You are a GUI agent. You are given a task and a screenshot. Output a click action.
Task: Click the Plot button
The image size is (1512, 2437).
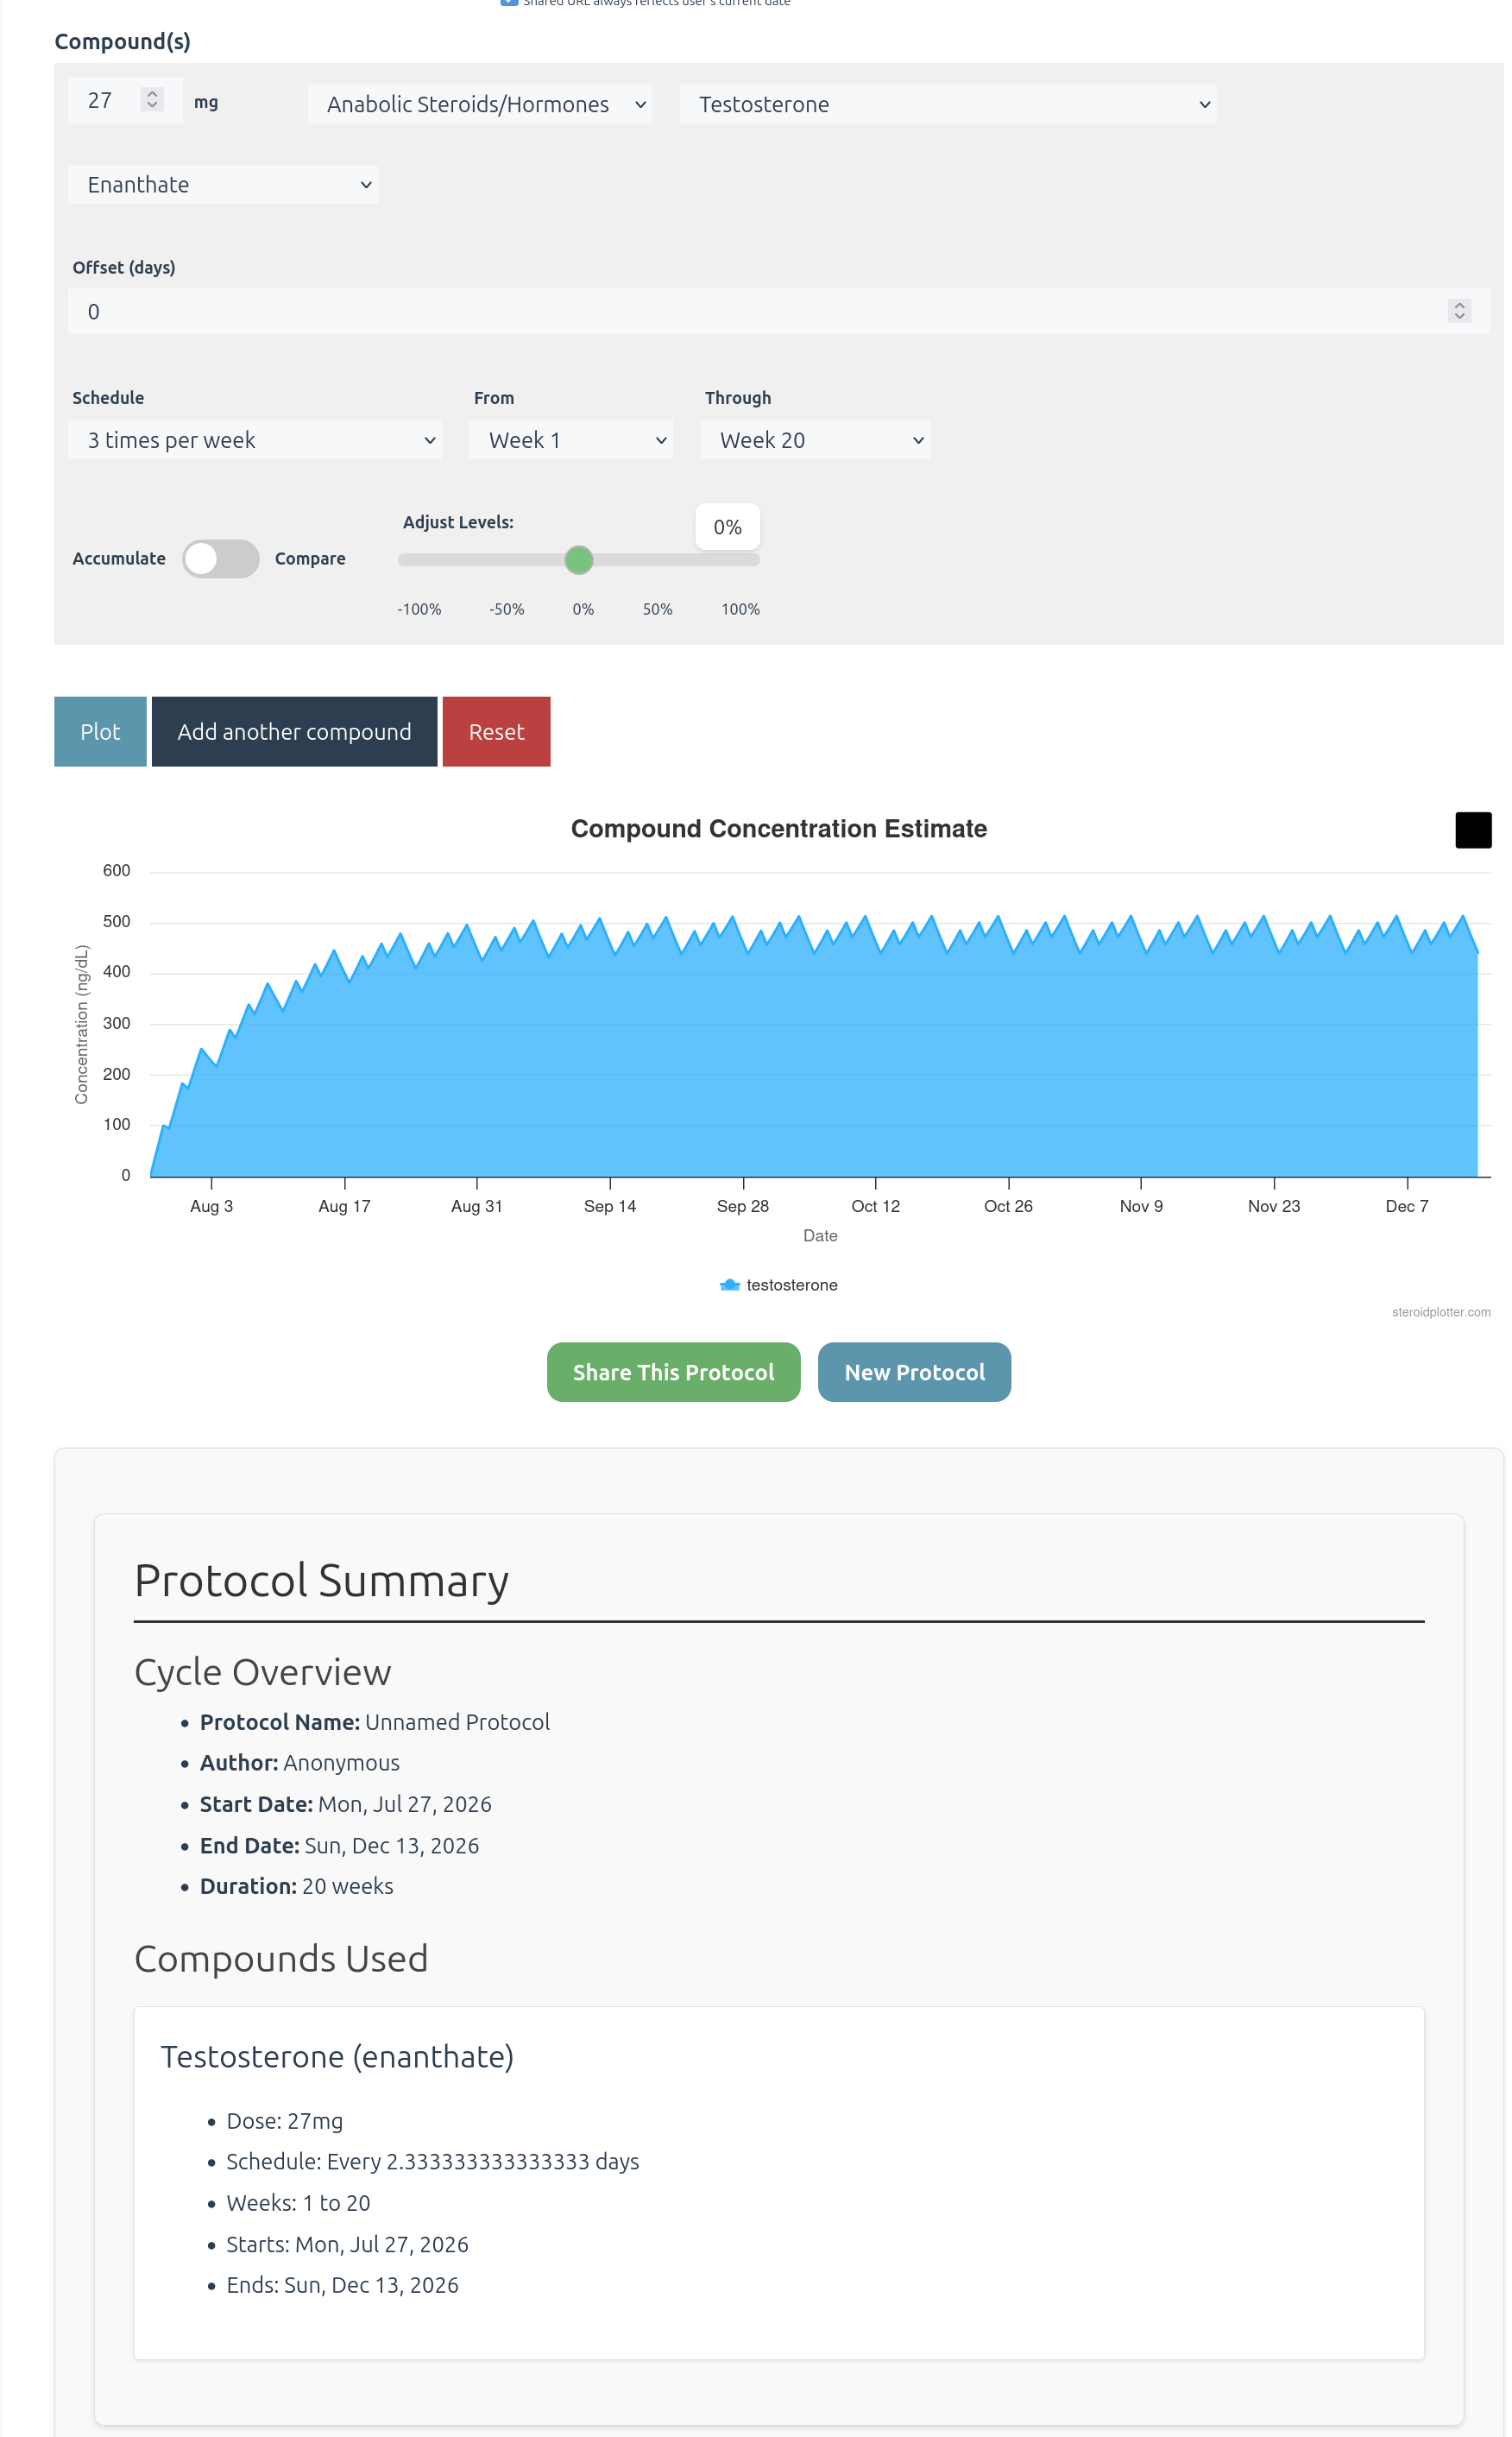[x=100, y=732]
